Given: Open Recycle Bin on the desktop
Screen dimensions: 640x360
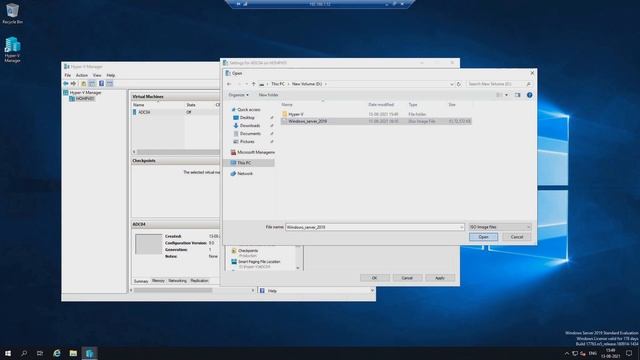Looking at the screenshot, I should (12, 13).
